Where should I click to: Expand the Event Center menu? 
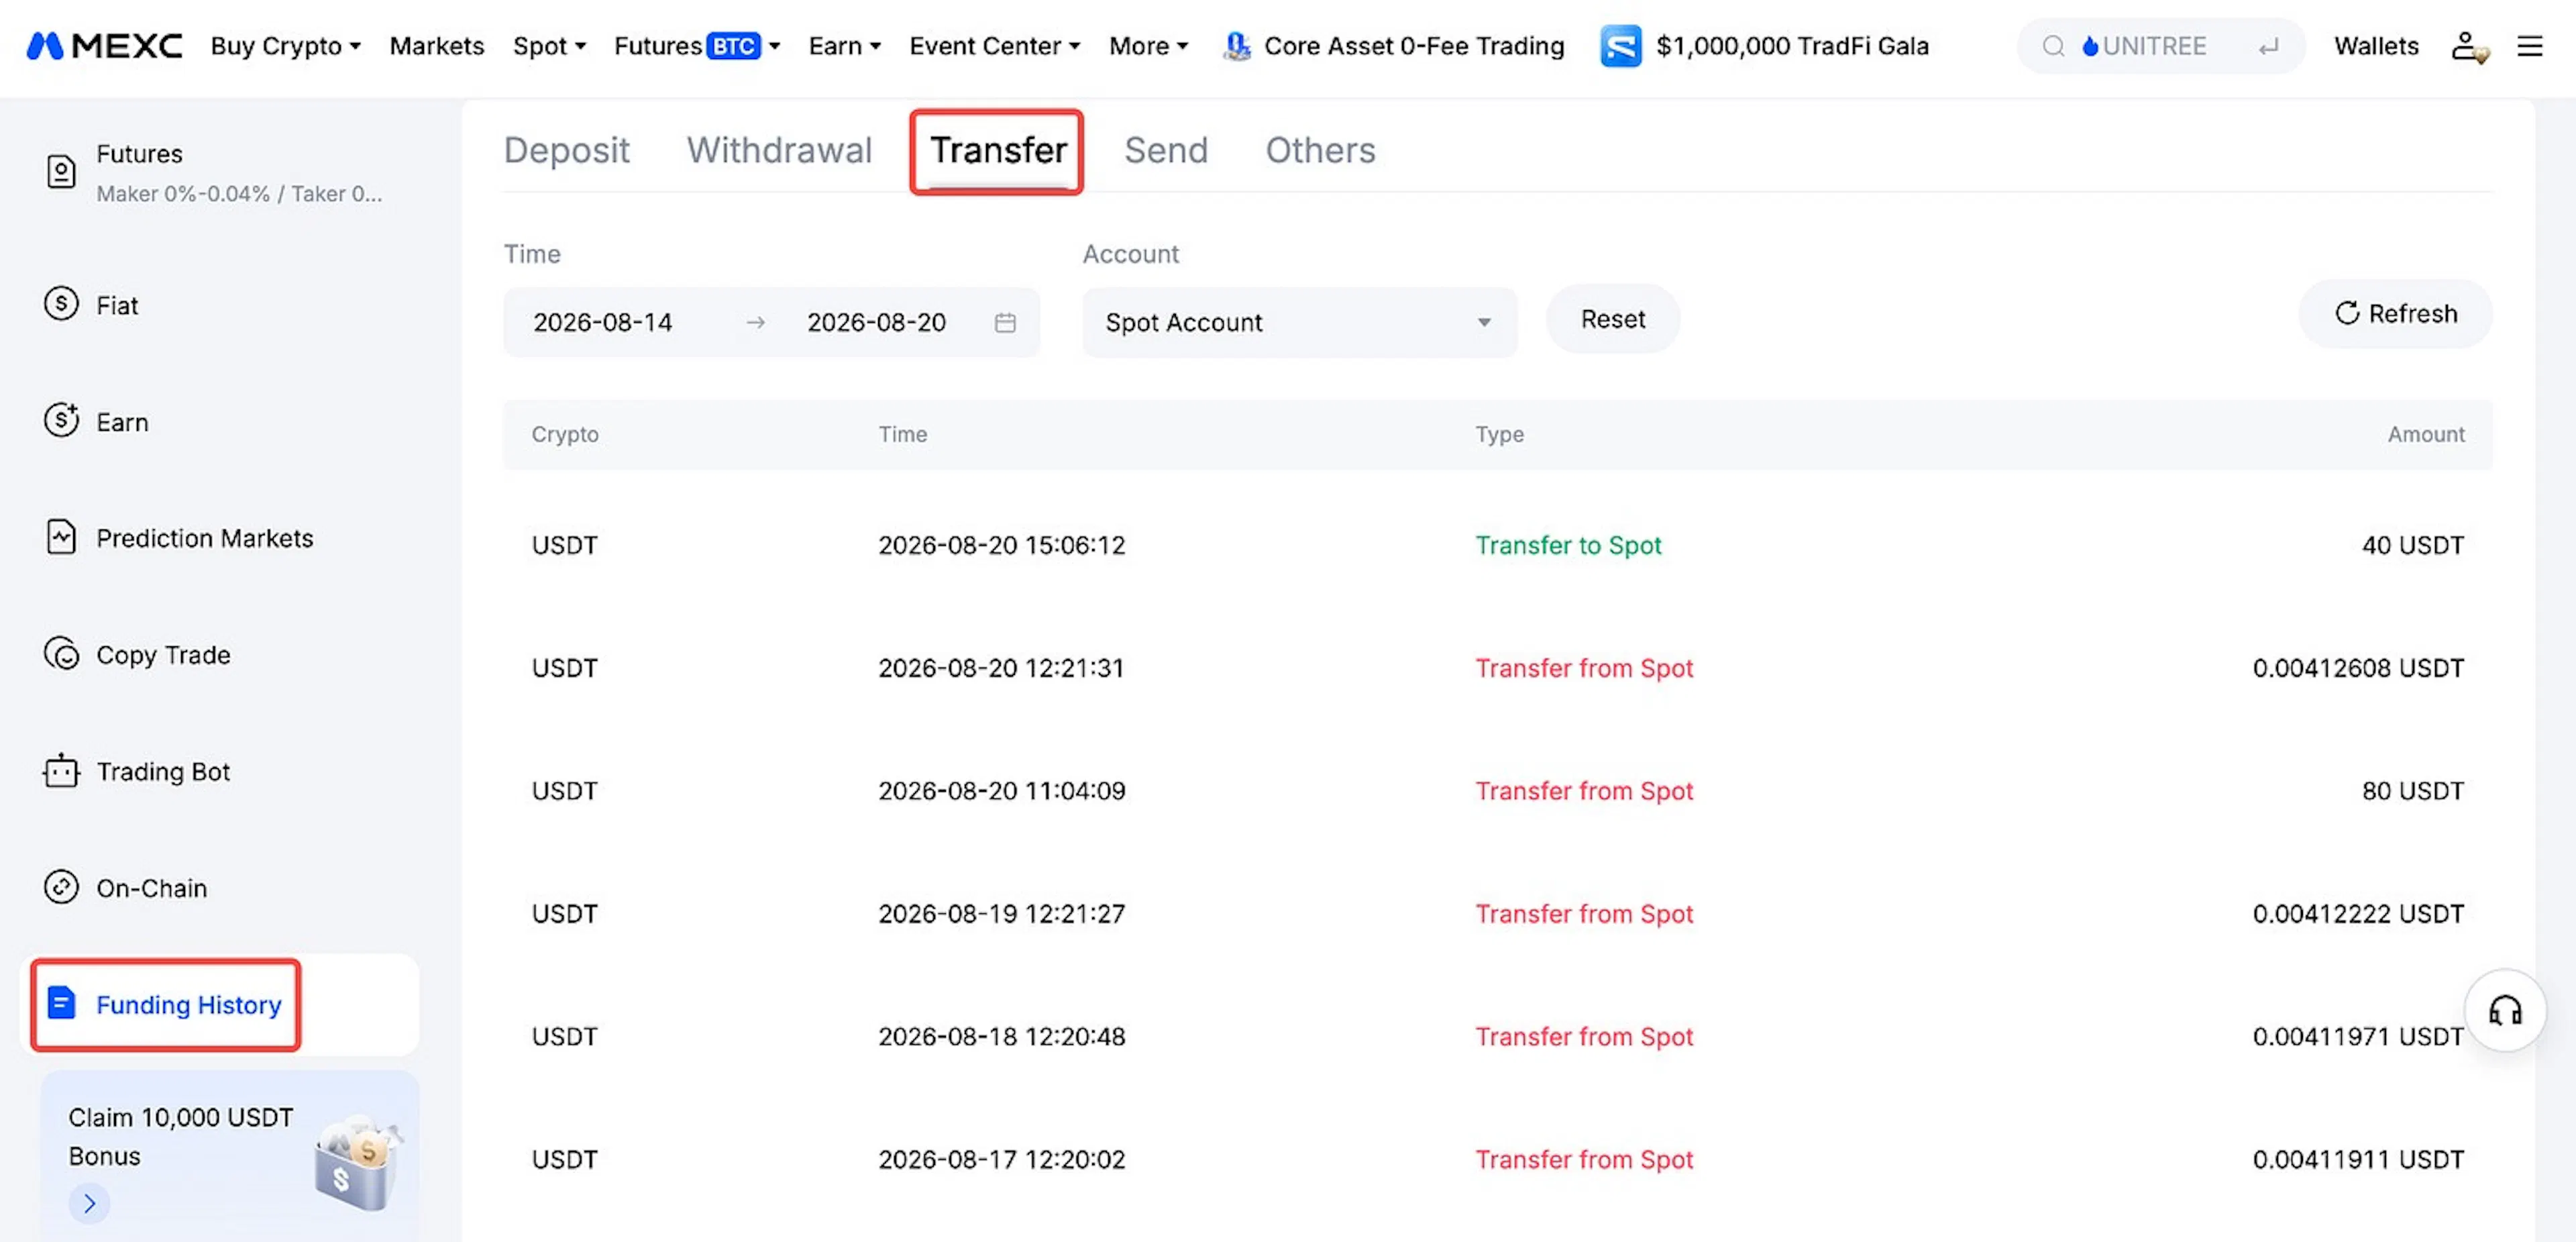(994, 46)
